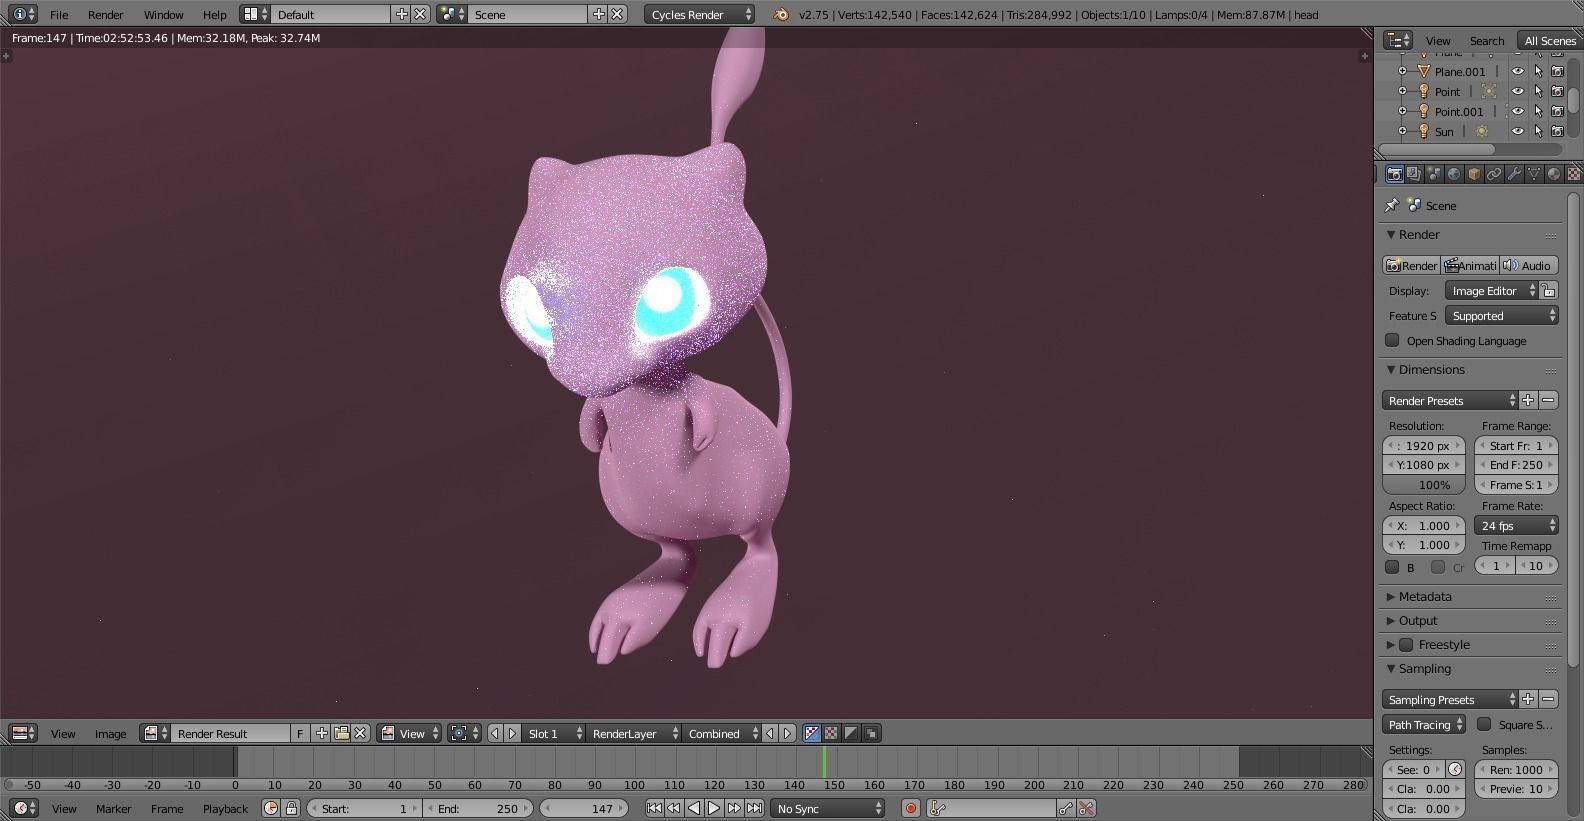Play animation in reverse

(x=694, y=808)
